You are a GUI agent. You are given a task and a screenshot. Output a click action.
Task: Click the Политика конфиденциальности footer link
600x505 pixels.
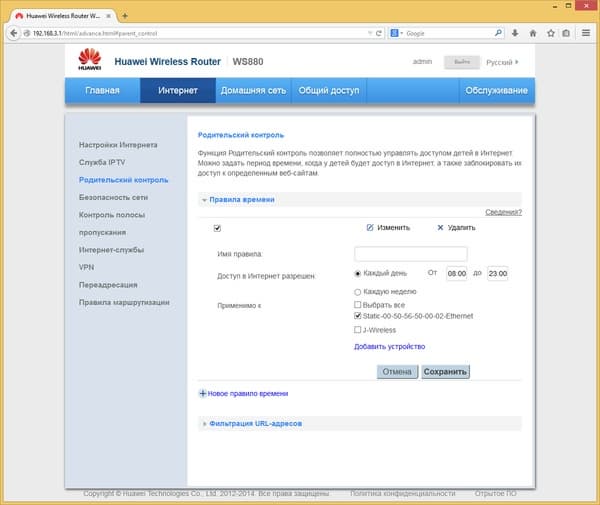403,494
